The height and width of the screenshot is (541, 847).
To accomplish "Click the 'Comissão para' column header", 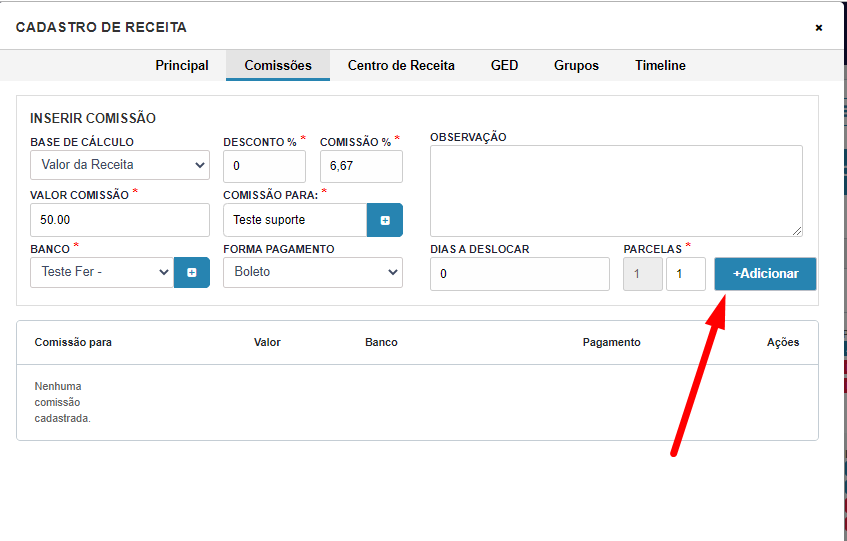I will tap(73, 342).
